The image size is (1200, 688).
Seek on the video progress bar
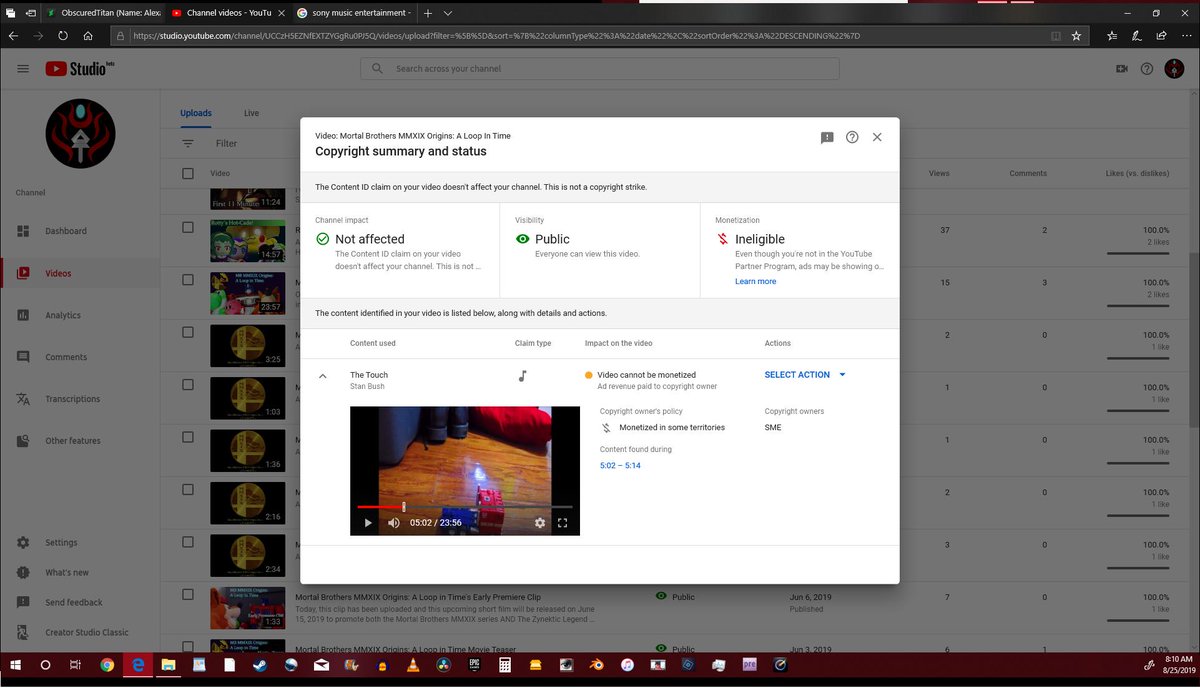tap(465, 507)
